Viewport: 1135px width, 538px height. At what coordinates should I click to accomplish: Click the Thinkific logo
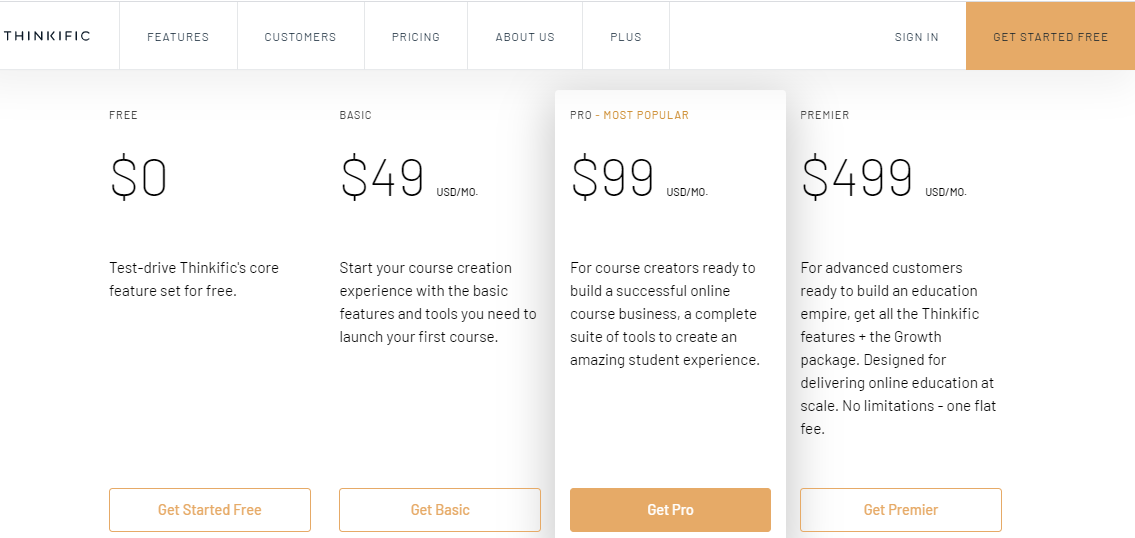[47, 36]
